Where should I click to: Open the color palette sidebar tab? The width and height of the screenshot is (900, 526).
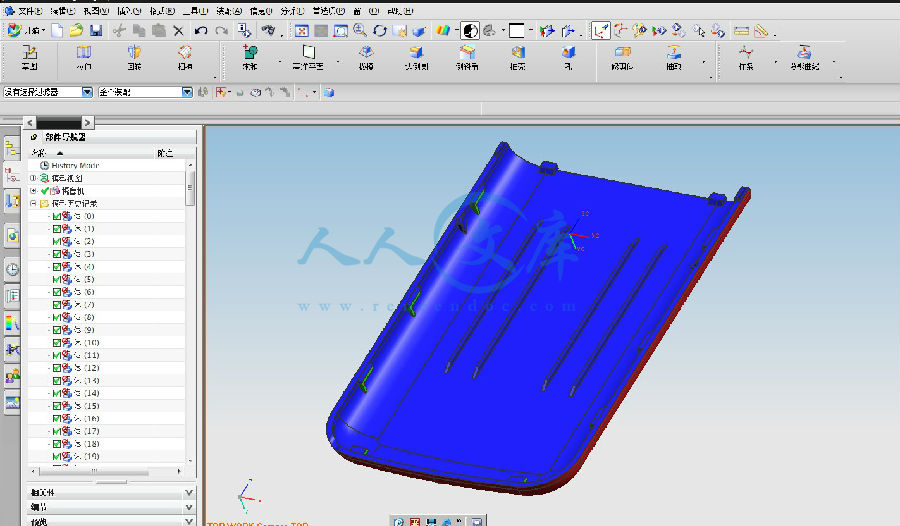pos(11,323)
